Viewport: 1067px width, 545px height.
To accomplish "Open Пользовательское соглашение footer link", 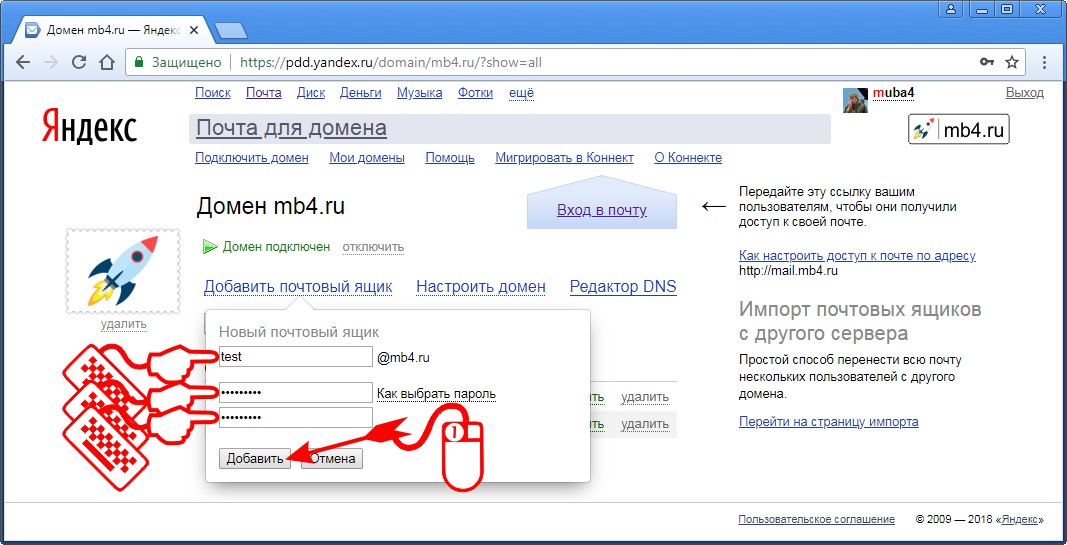I will (817, 520).
